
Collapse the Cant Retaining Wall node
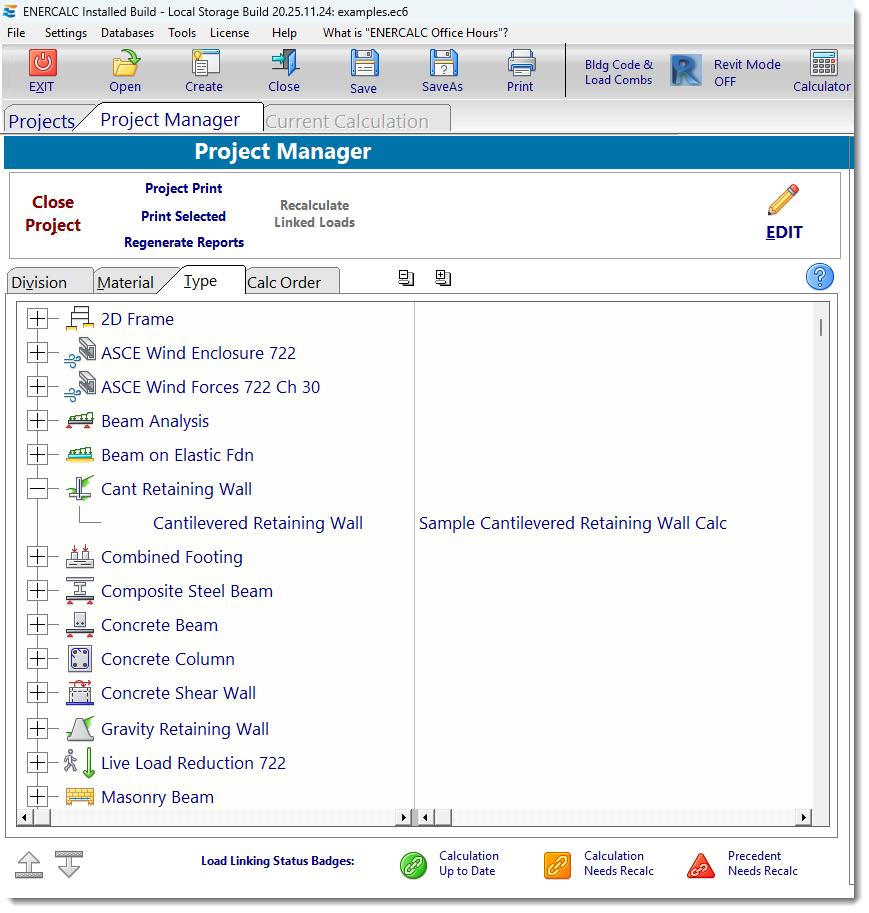coord(37,489)
